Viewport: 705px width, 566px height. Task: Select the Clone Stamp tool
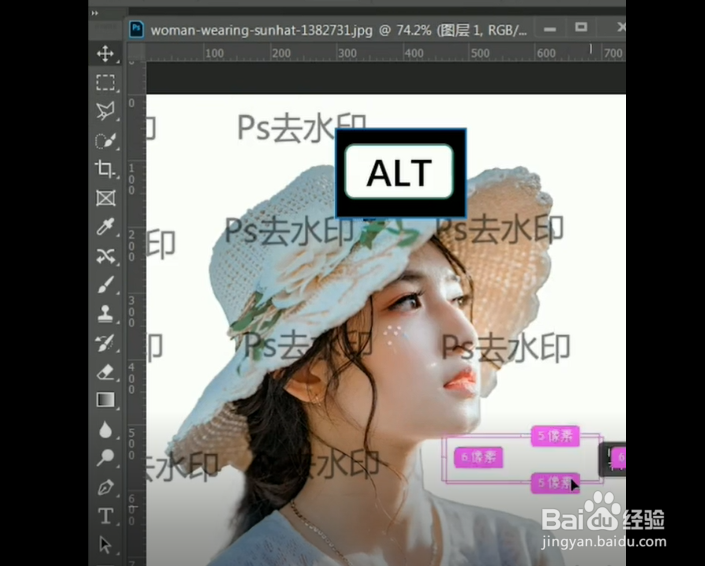[x=105, y=313]
